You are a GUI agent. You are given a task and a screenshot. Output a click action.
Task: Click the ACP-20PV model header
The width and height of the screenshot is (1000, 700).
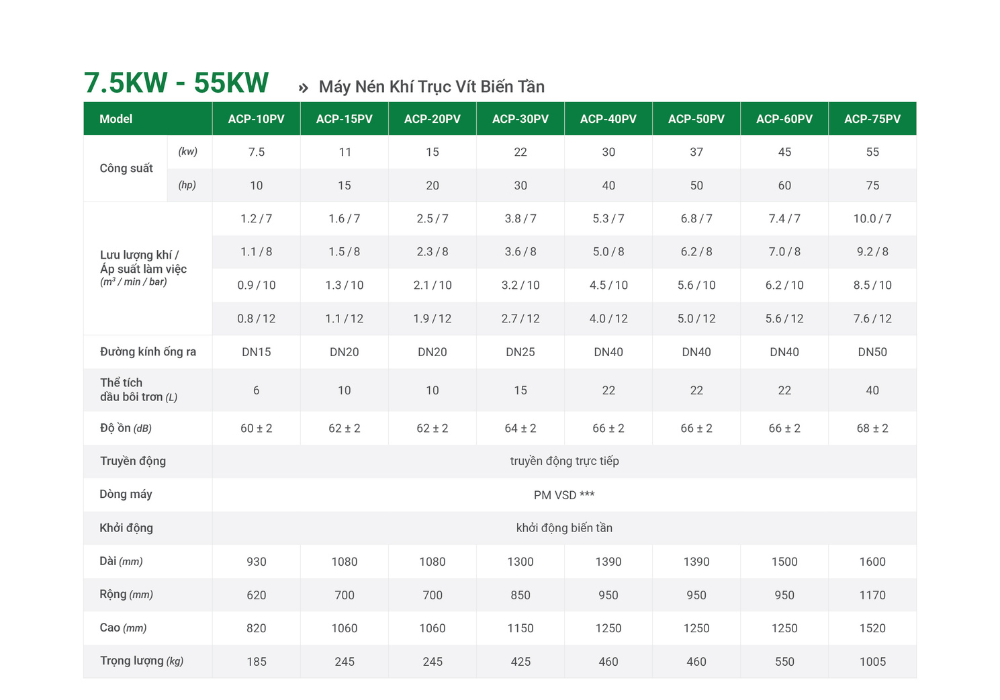click(x=432, y=119)
